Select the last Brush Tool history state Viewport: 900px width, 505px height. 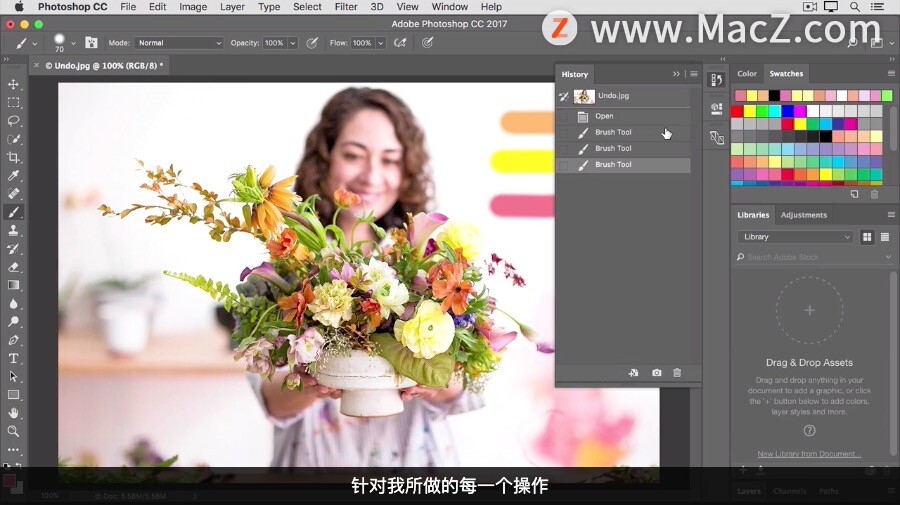pos(623,165)
